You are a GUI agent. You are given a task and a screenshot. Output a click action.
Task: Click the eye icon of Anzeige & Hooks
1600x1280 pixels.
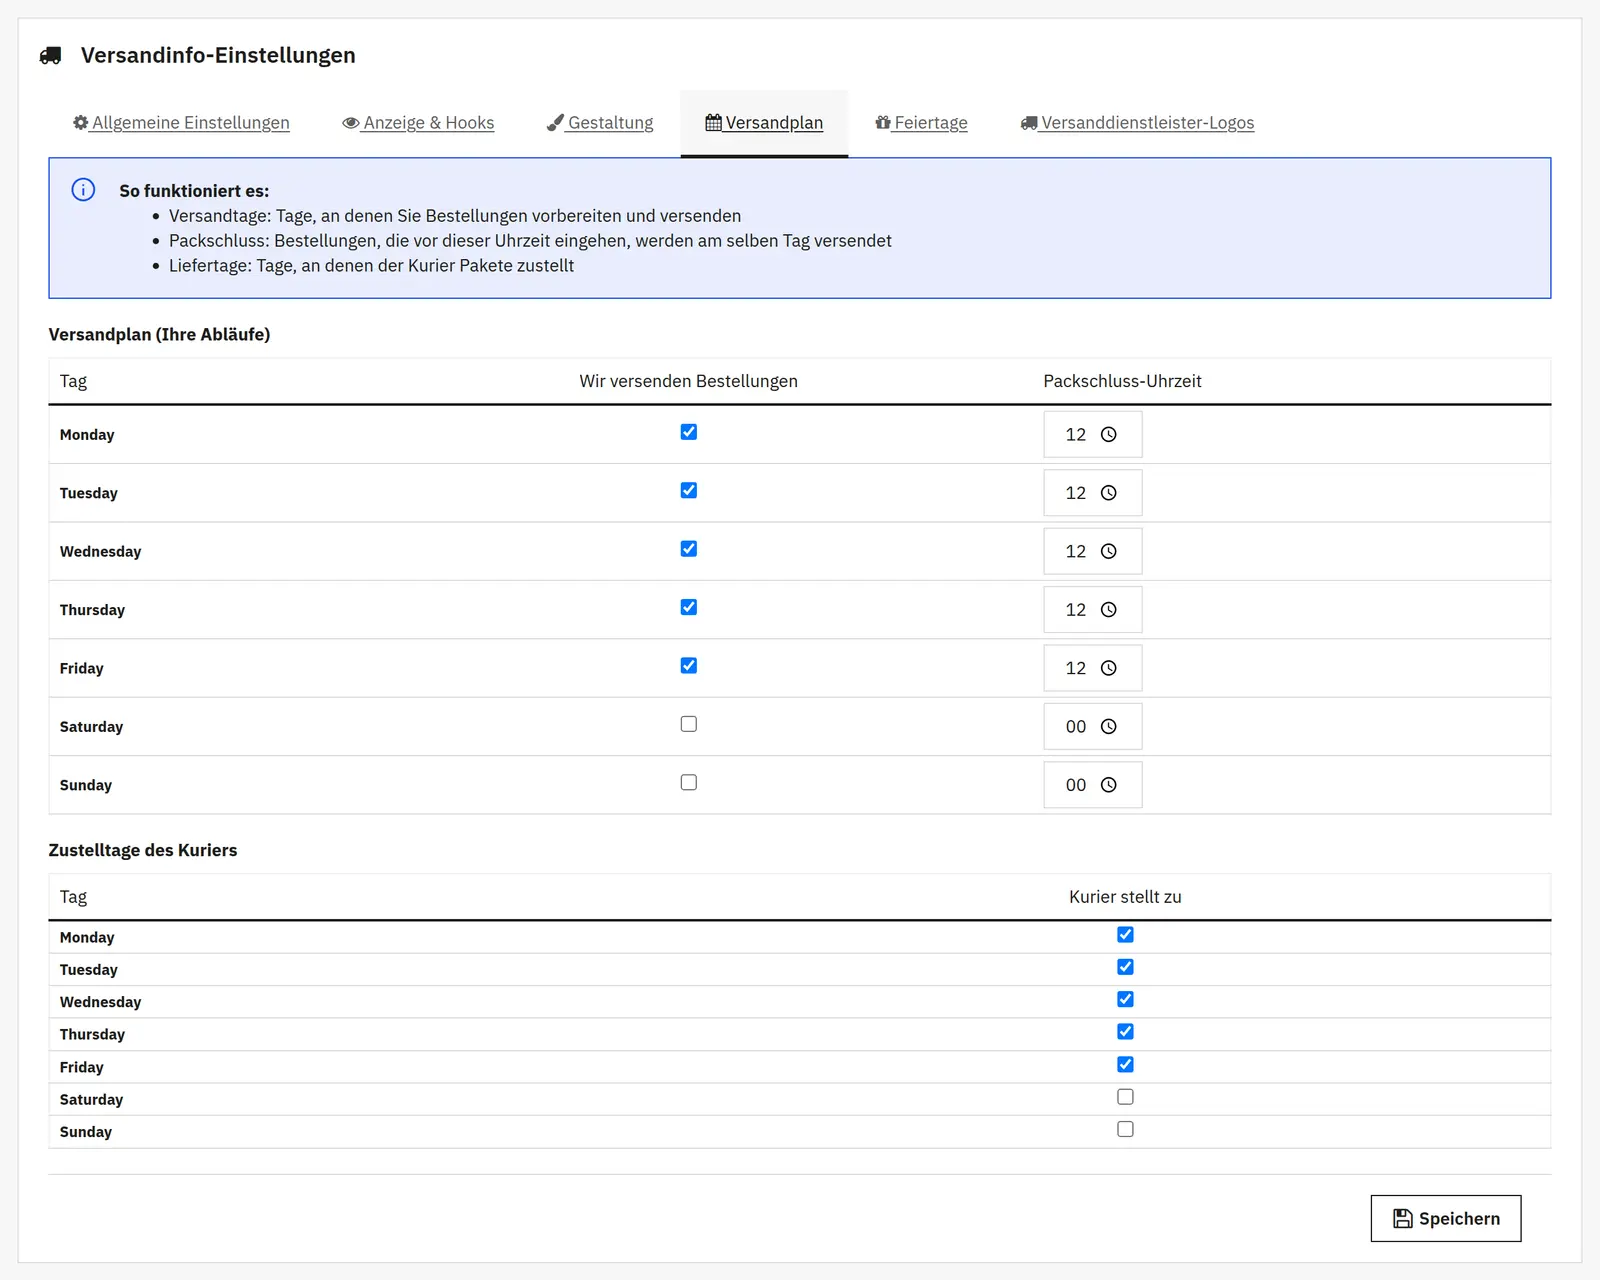tap(351, 123)
